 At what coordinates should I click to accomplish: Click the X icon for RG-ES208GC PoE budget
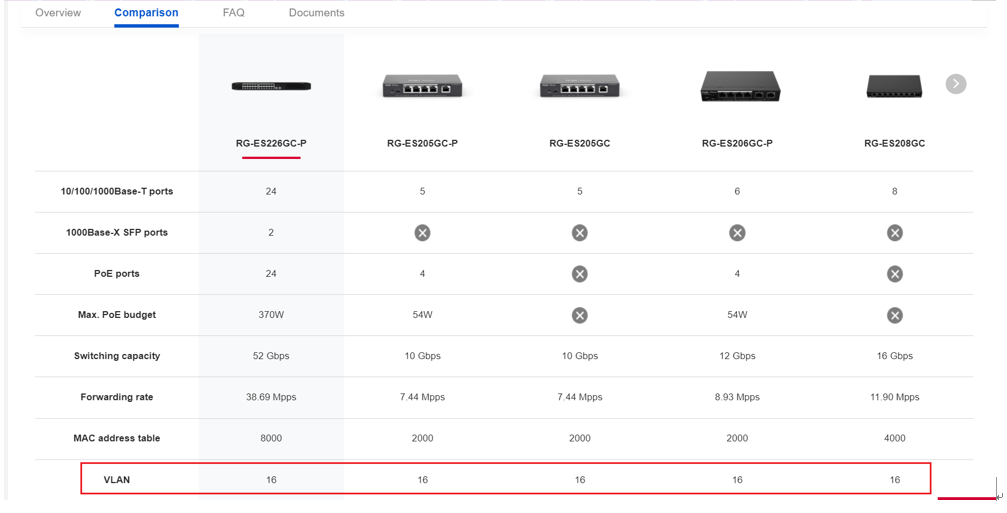click(x=895, y=315)
